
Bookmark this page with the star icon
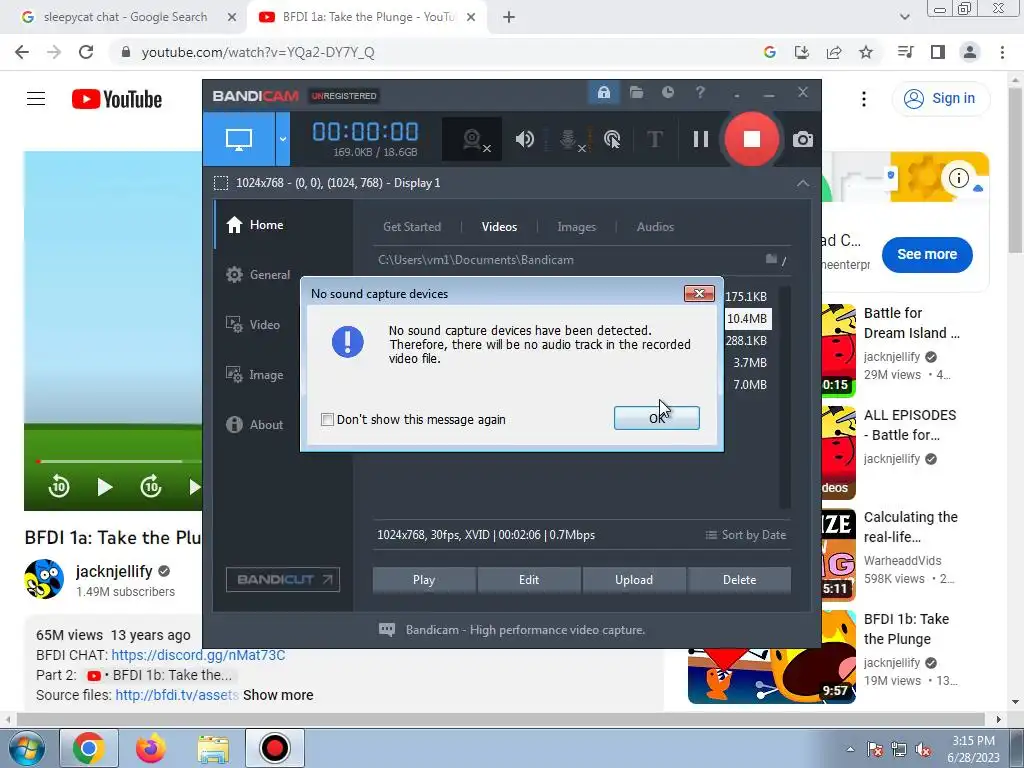[866, 52]
